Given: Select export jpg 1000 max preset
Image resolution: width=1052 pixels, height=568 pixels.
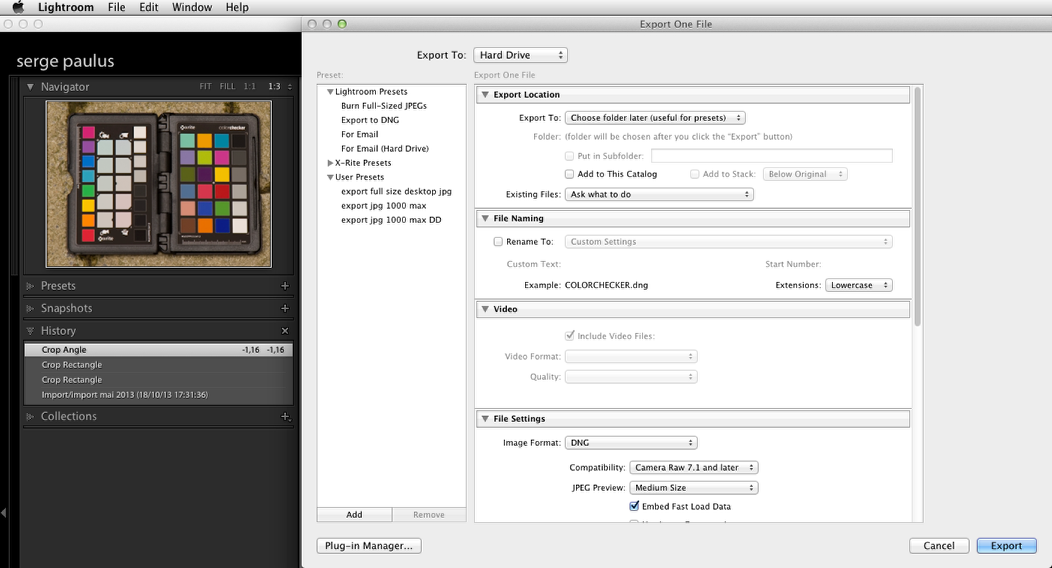Looking at the screenshot, I should pos(383,206).
